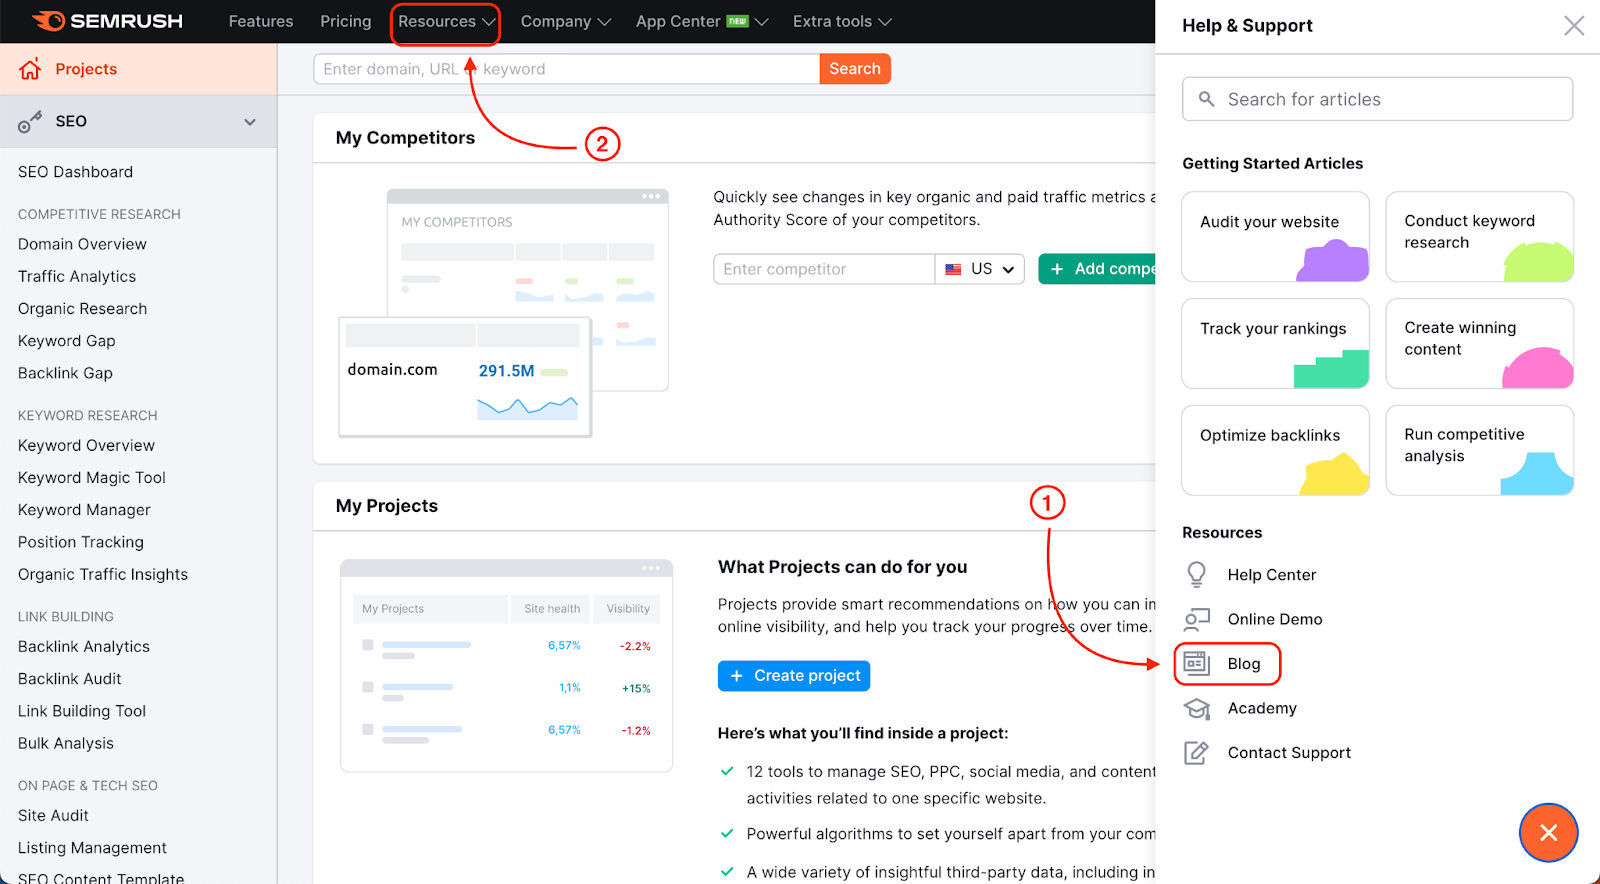Image resolution: width=1600 pixels, height=884 pixels.
Task: Click the Add competitor button
Action: [x=1097, y=269]
